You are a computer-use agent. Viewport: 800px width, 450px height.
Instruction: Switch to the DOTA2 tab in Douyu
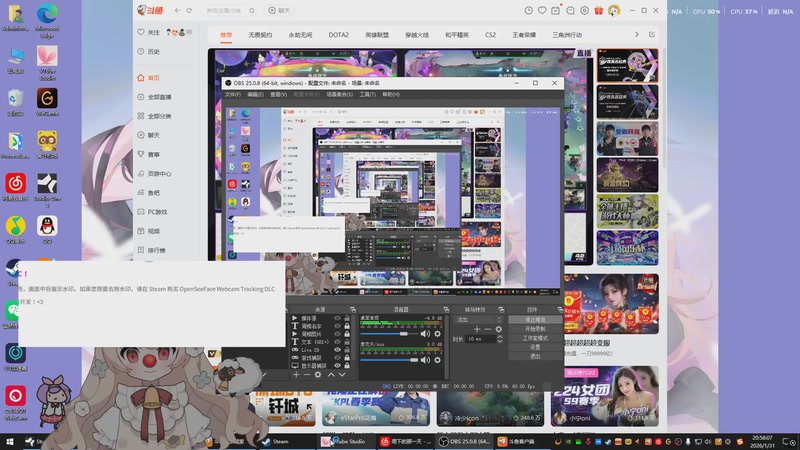click(x=338, y=35)
